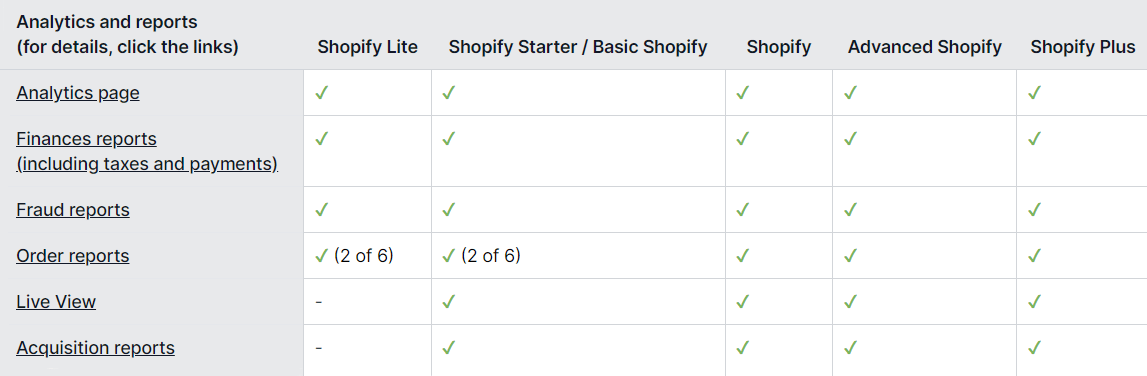
Task: Click the Live View dash under Shopify Lite
Action: (319, 302)
